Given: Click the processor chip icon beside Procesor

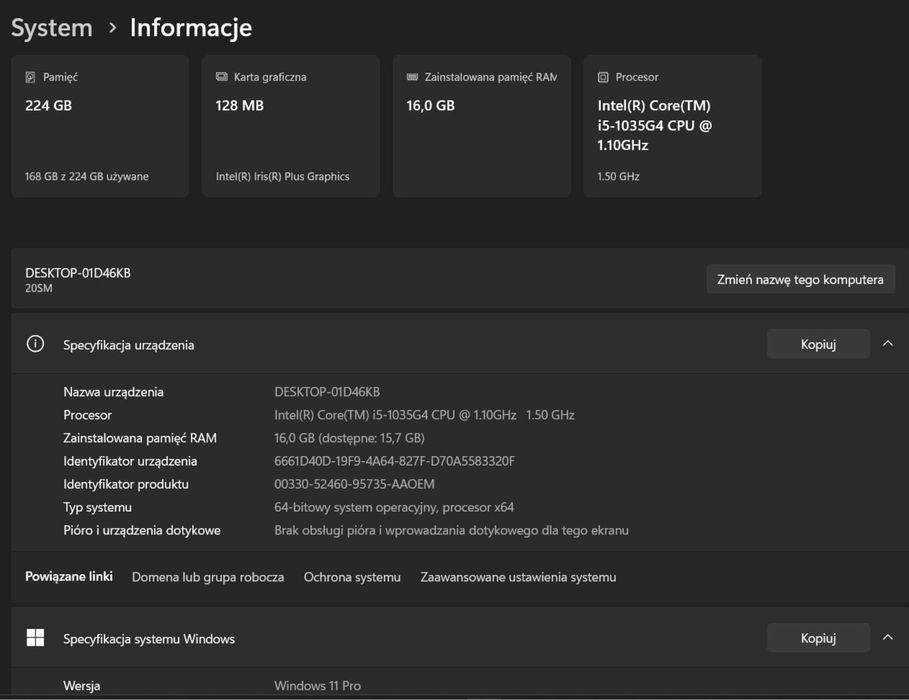Looking at the screenshot, I should tap(603, 77).
